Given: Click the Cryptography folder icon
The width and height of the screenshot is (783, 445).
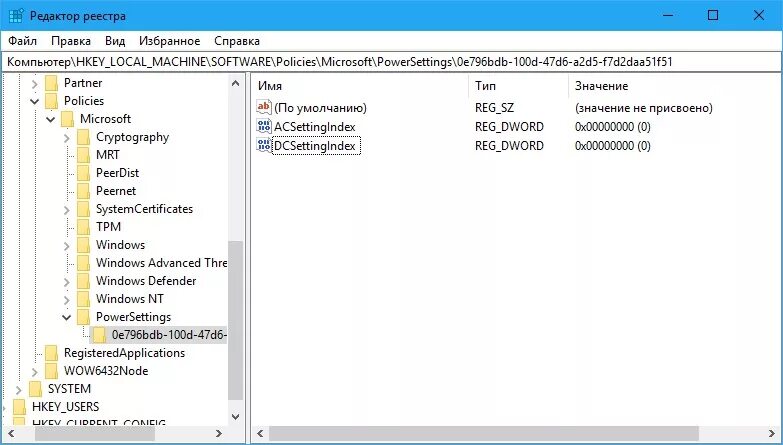Looking at the screenshot, I should [83, 137].
